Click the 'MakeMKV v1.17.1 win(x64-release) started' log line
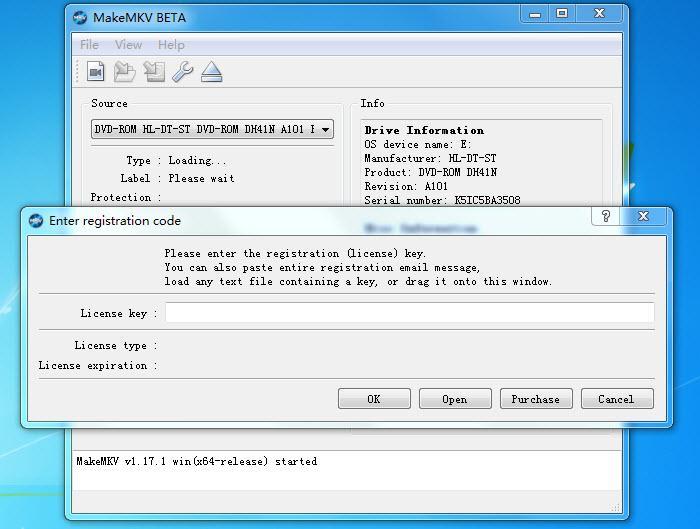The width and height of the screenshot is (700, 529). (x=197, y=461)
